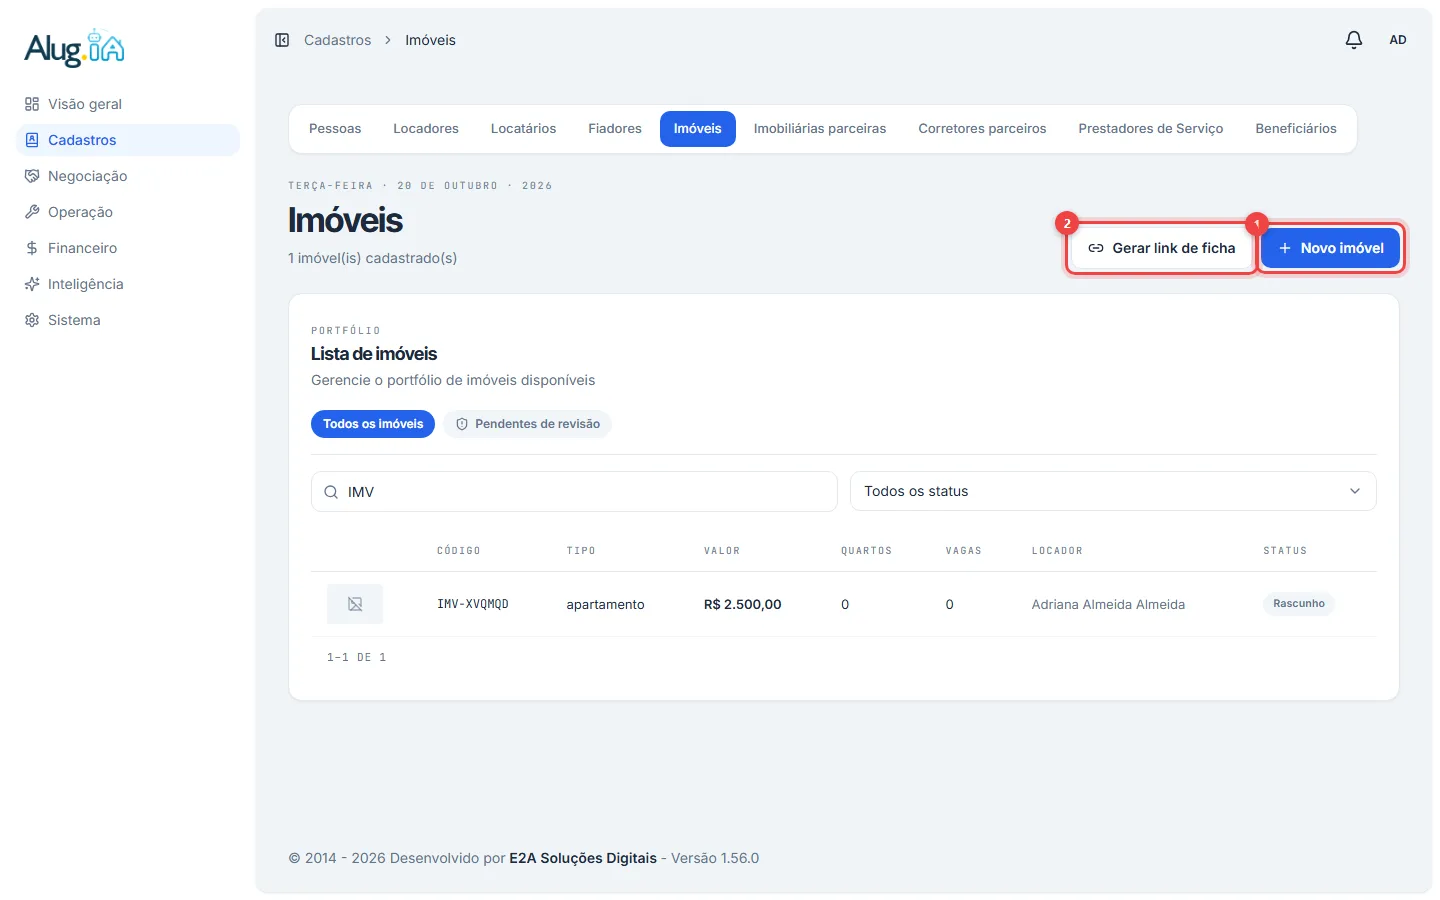1440x900 pixels.
Task: Click the Vagas column header
Action: click(x=964, y=551)
